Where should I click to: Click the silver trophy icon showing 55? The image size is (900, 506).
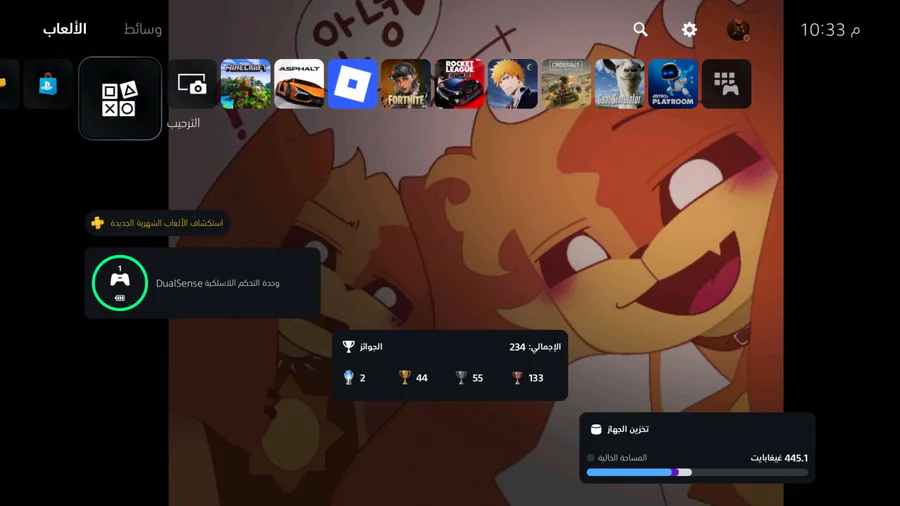(461, 377)
